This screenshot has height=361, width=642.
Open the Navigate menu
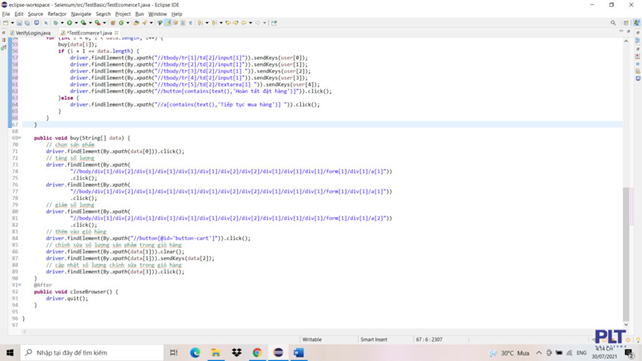pyautogui.click(x=81, y=14)
